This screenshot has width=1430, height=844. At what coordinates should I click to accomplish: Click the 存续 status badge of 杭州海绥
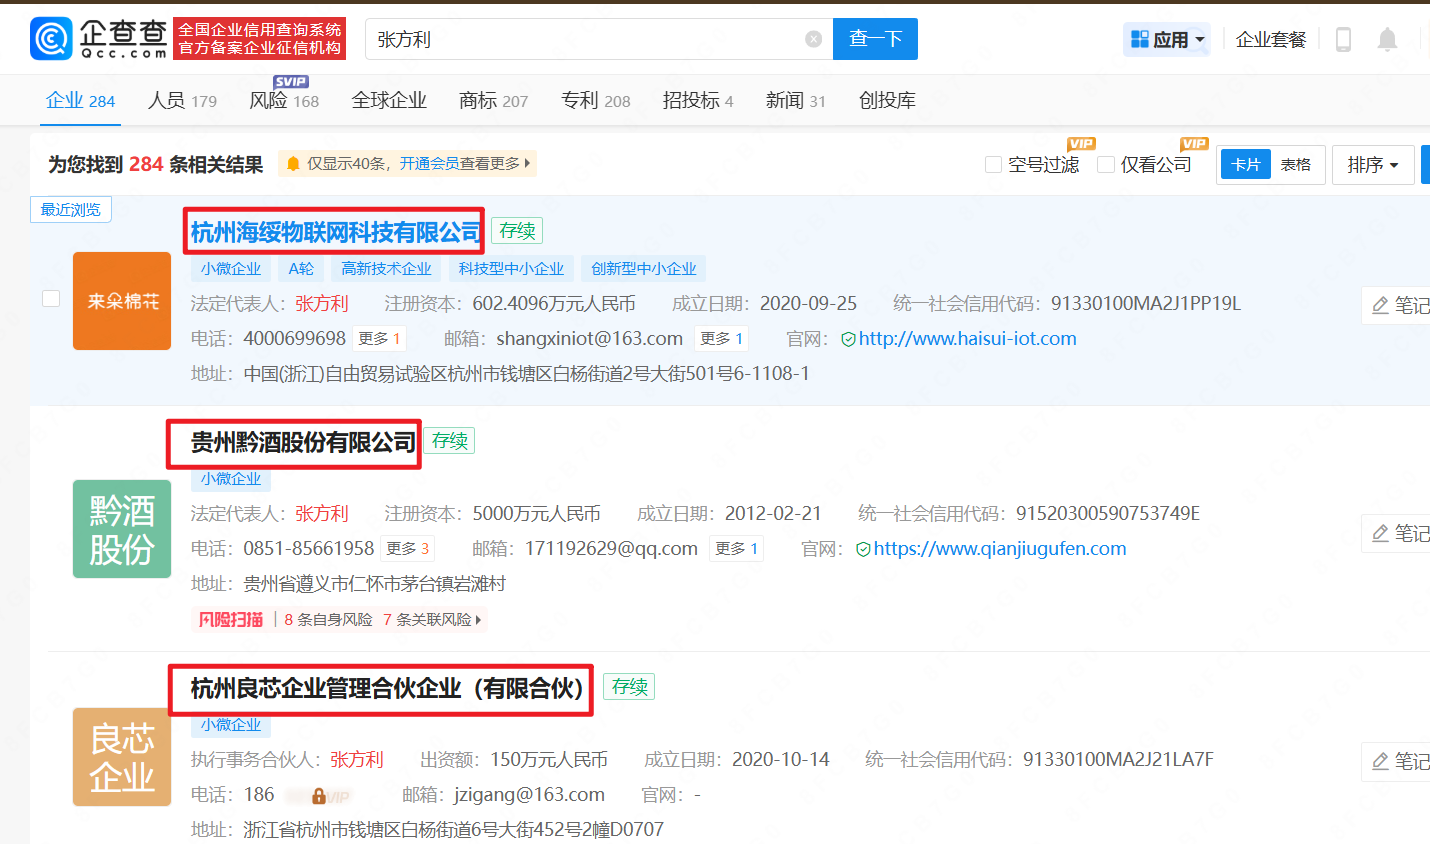(x=517, y=231)
